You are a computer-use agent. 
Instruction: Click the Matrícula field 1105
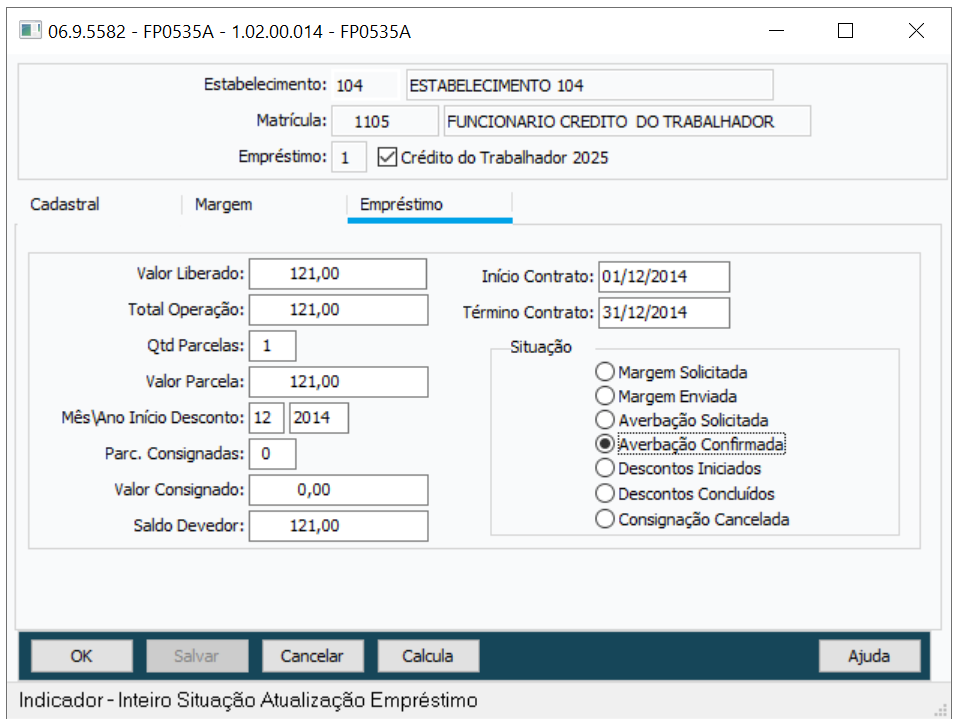385,121
